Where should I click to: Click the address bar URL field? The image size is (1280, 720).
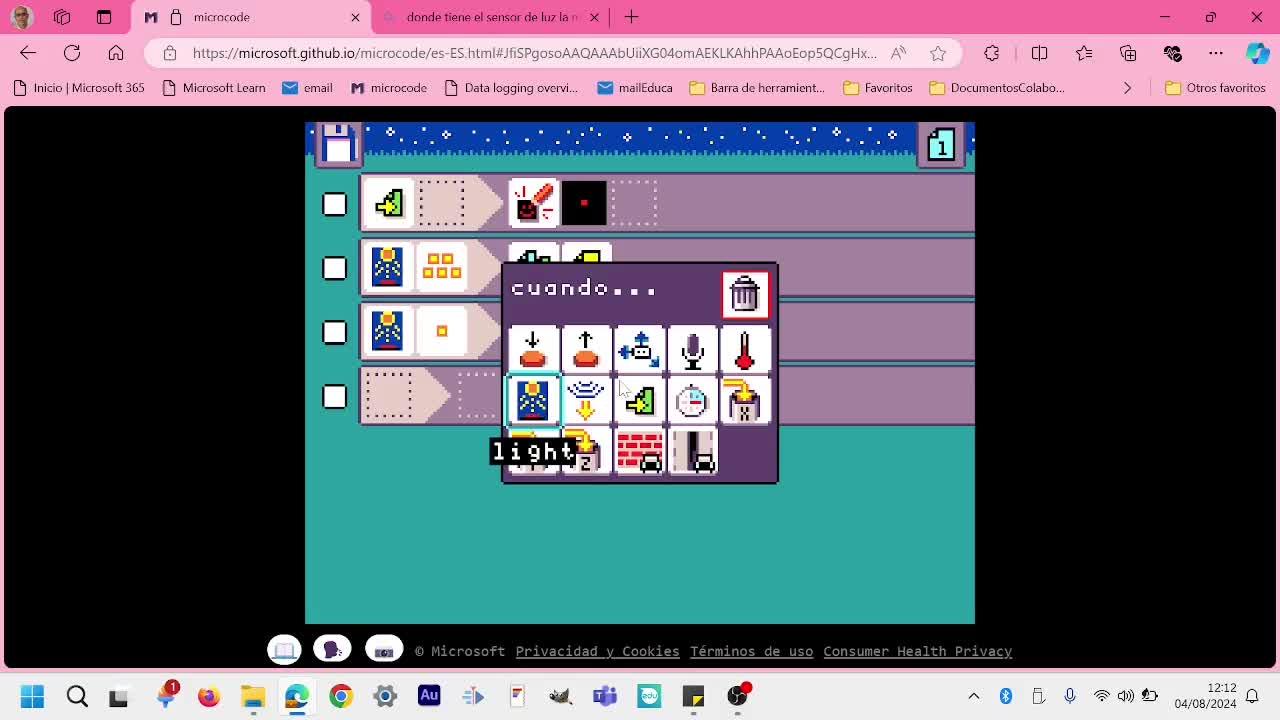(535, 53)
